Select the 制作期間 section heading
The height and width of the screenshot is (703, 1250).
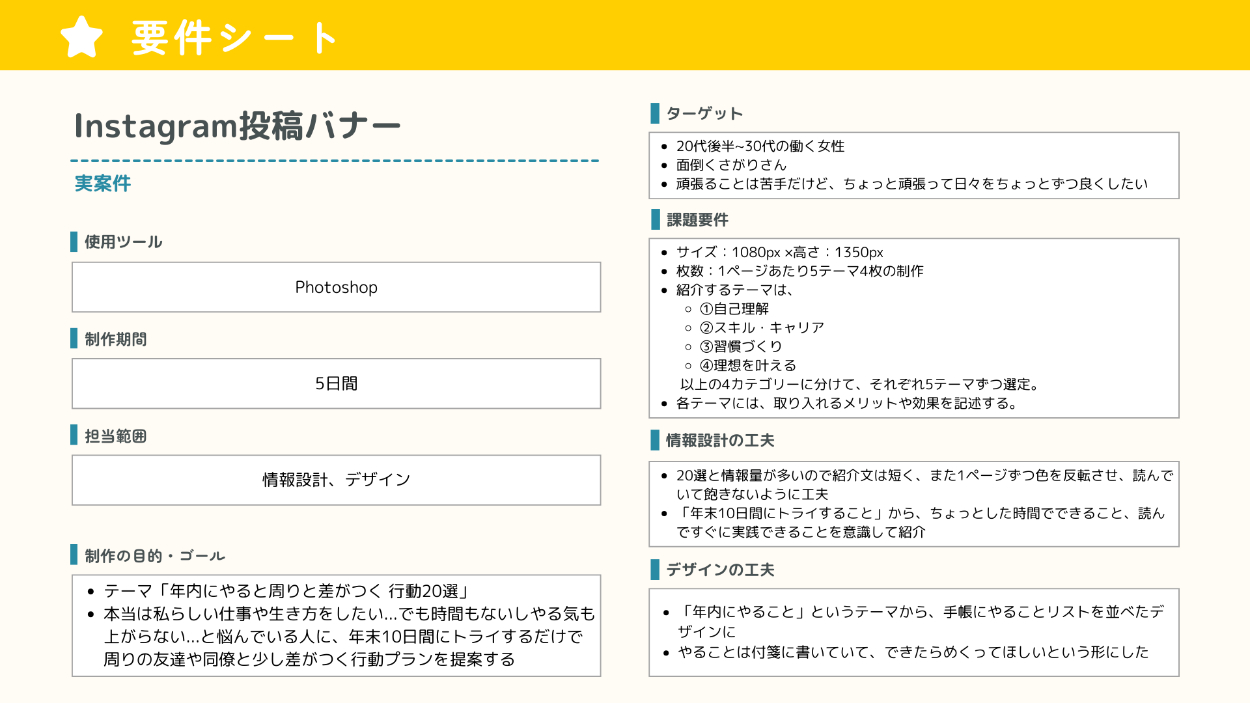point(115,339)
